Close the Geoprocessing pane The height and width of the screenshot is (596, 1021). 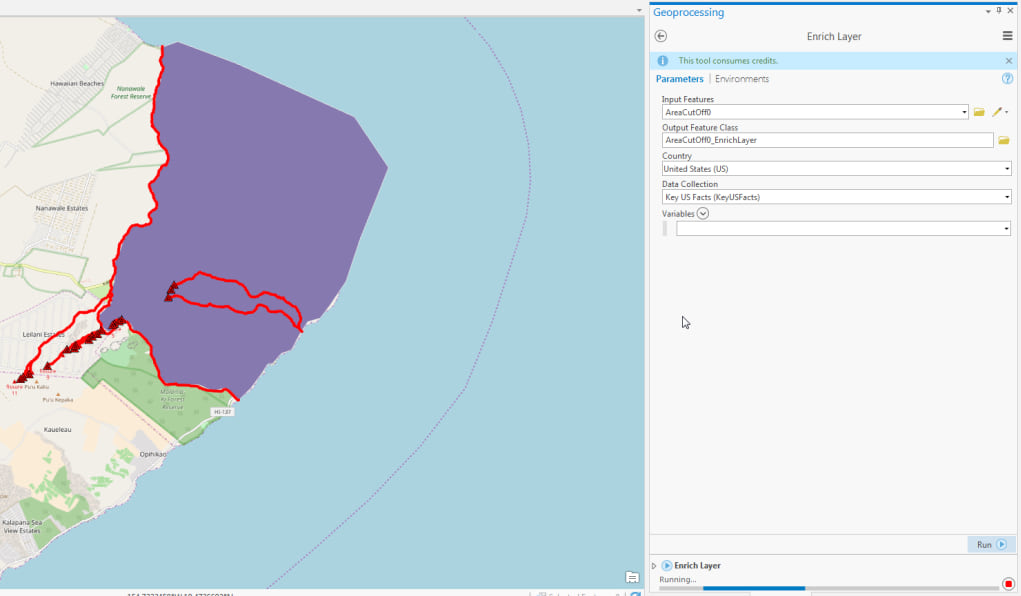1010,10
